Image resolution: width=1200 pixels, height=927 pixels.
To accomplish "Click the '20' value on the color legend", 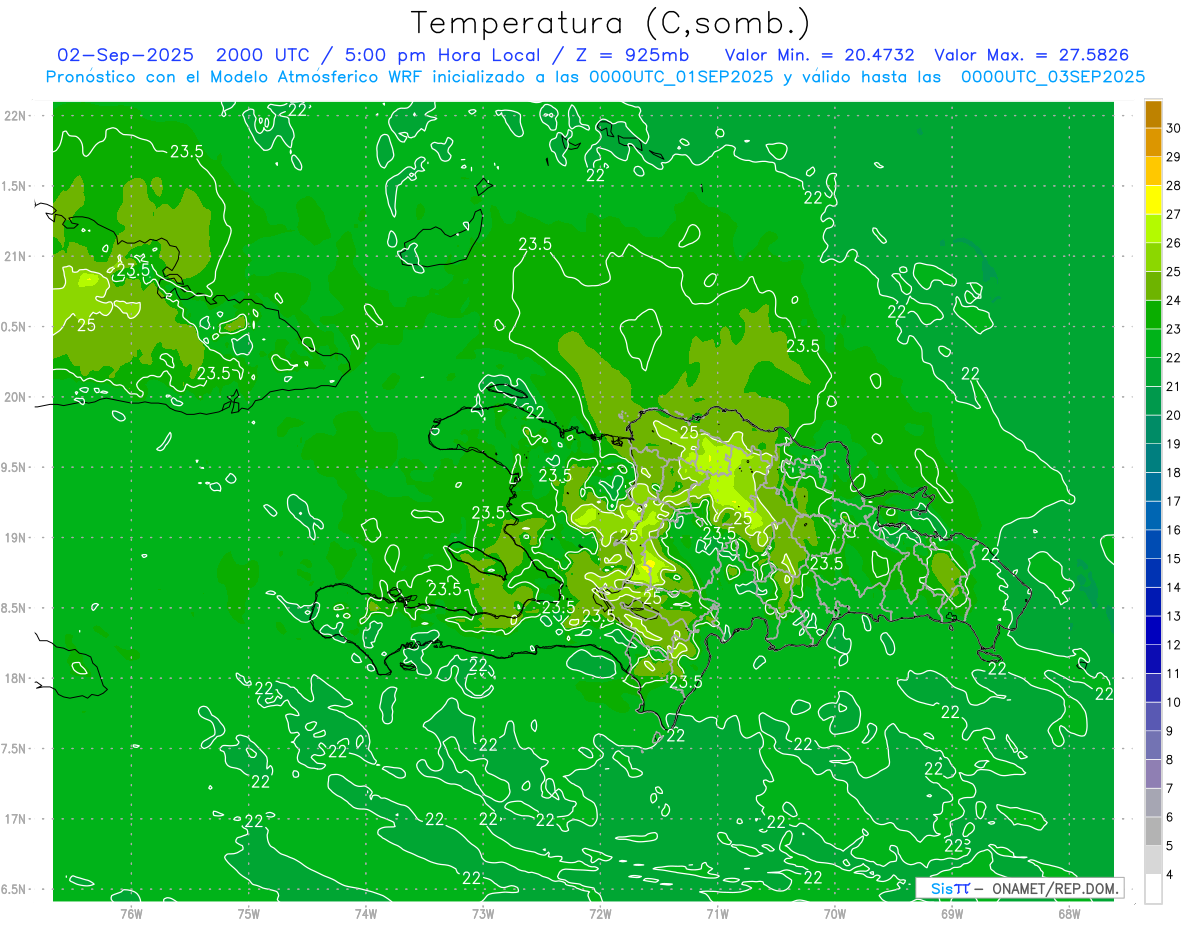I will tap(1173, 415).
